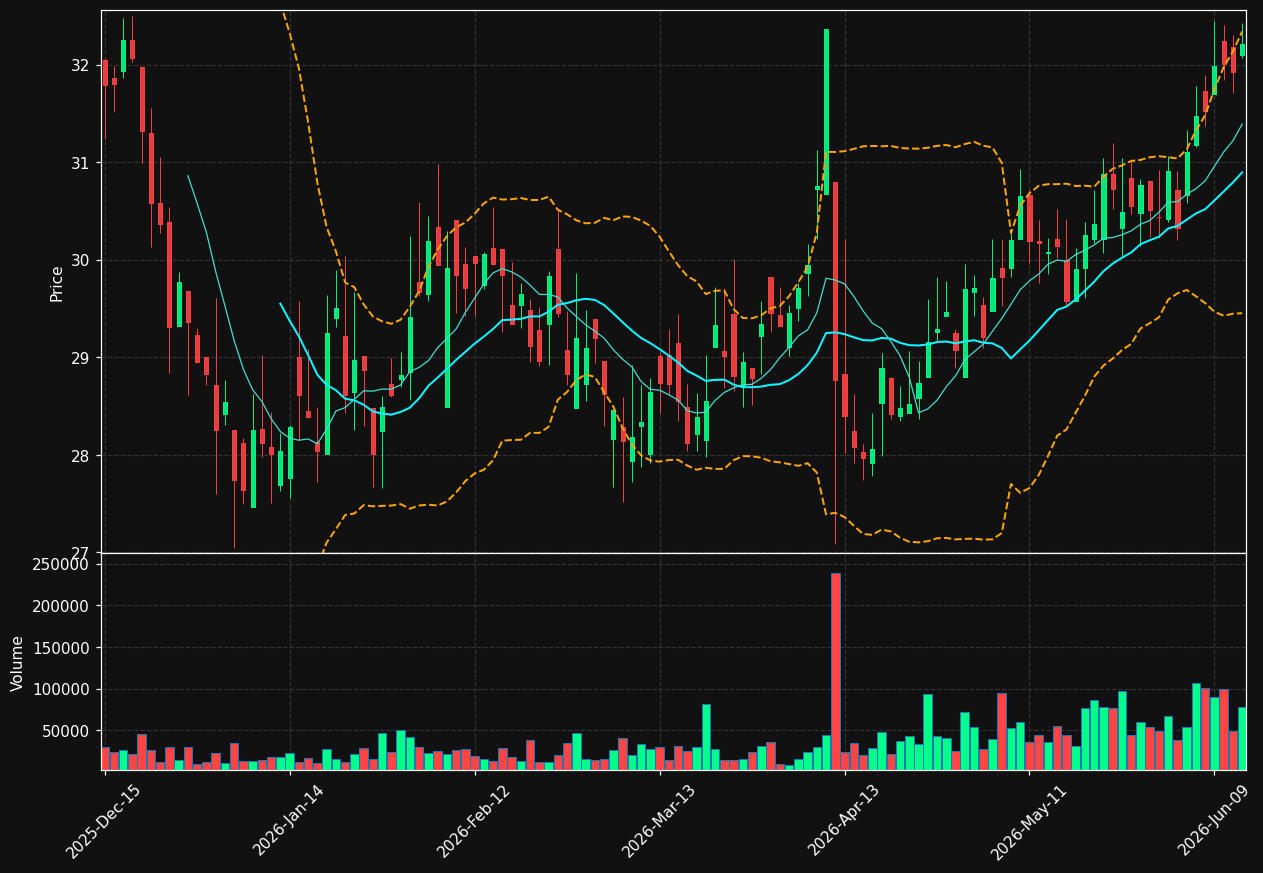Viewport: 1263px width, 873px height.
Task: Click the Price axis title
Action: pos(57,283)
